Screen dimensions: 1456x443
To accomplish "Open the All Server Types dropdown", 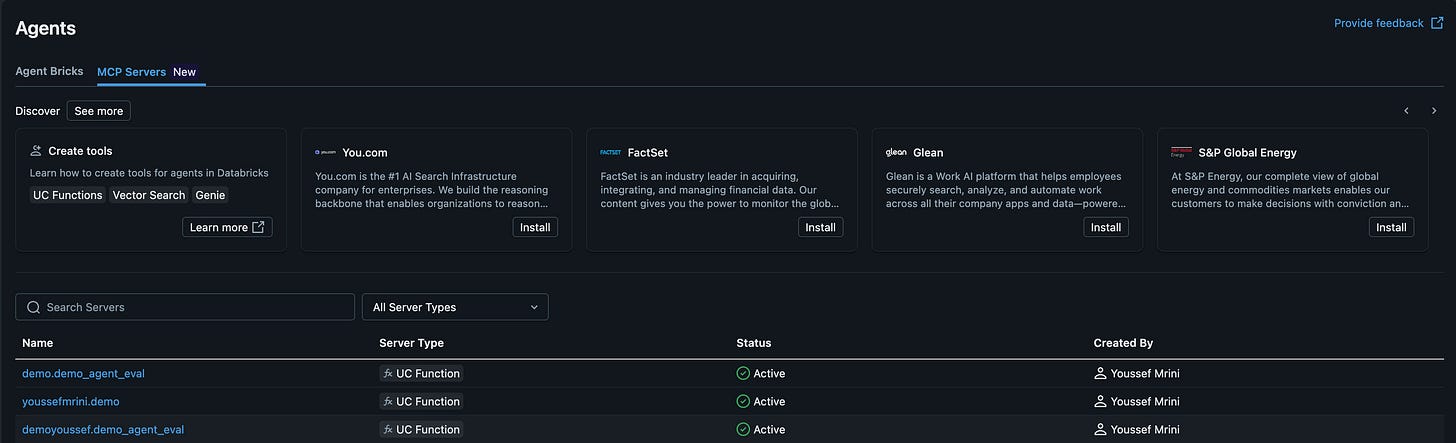I will click(455, 307).
